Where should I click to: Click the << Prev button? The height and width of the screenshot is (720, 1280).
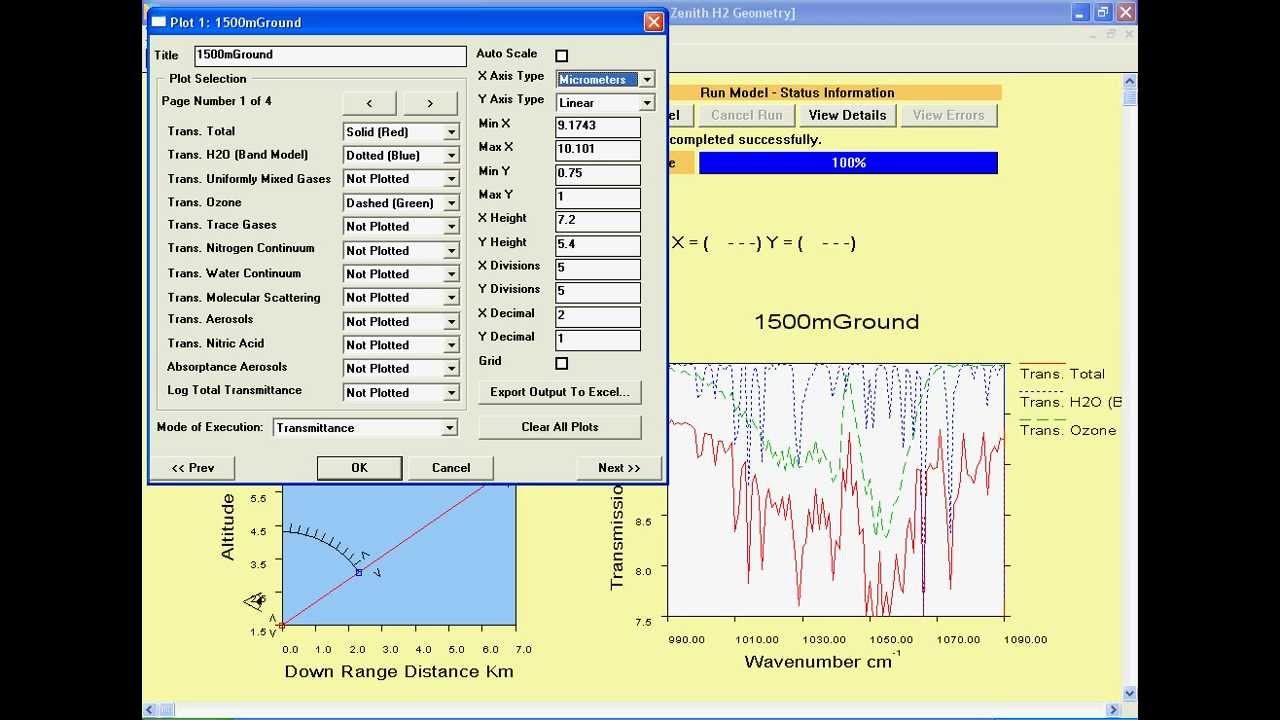193,468
